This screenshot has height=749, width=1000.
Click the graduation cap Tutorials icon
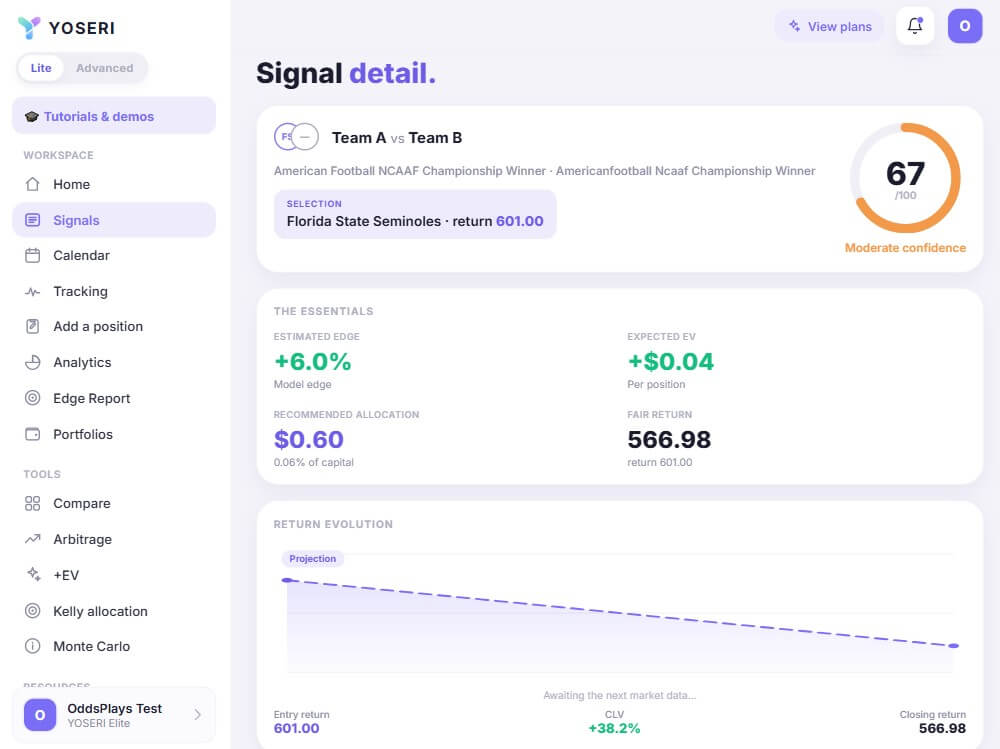click(31, 117)
